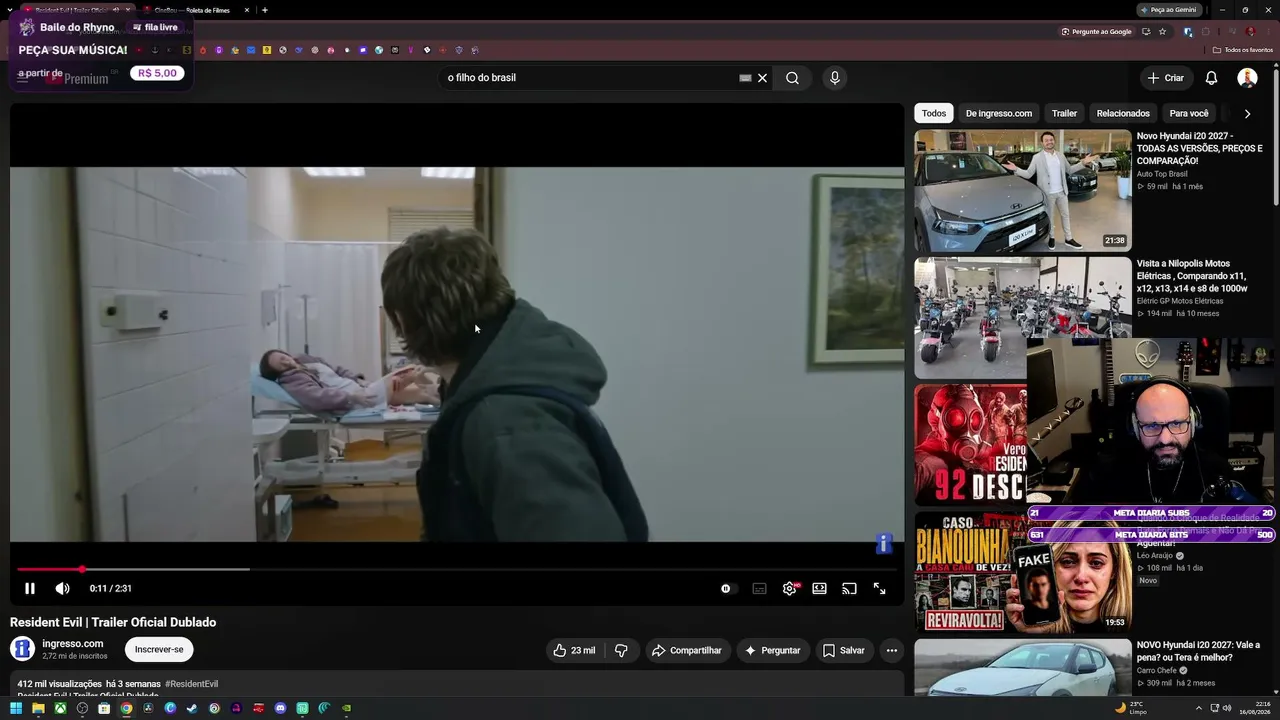
Task: Open the ingresso.com channel avatar
Action: (22, 649)
